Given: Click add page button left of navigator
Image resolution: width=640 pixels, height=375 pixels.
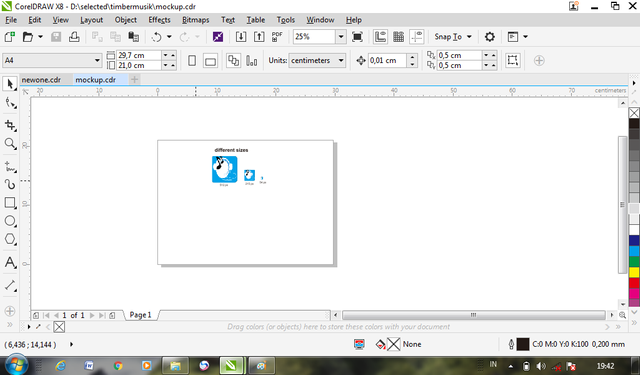Looking at the screenshot, I should pyautogui.click(x=36, y=315).
